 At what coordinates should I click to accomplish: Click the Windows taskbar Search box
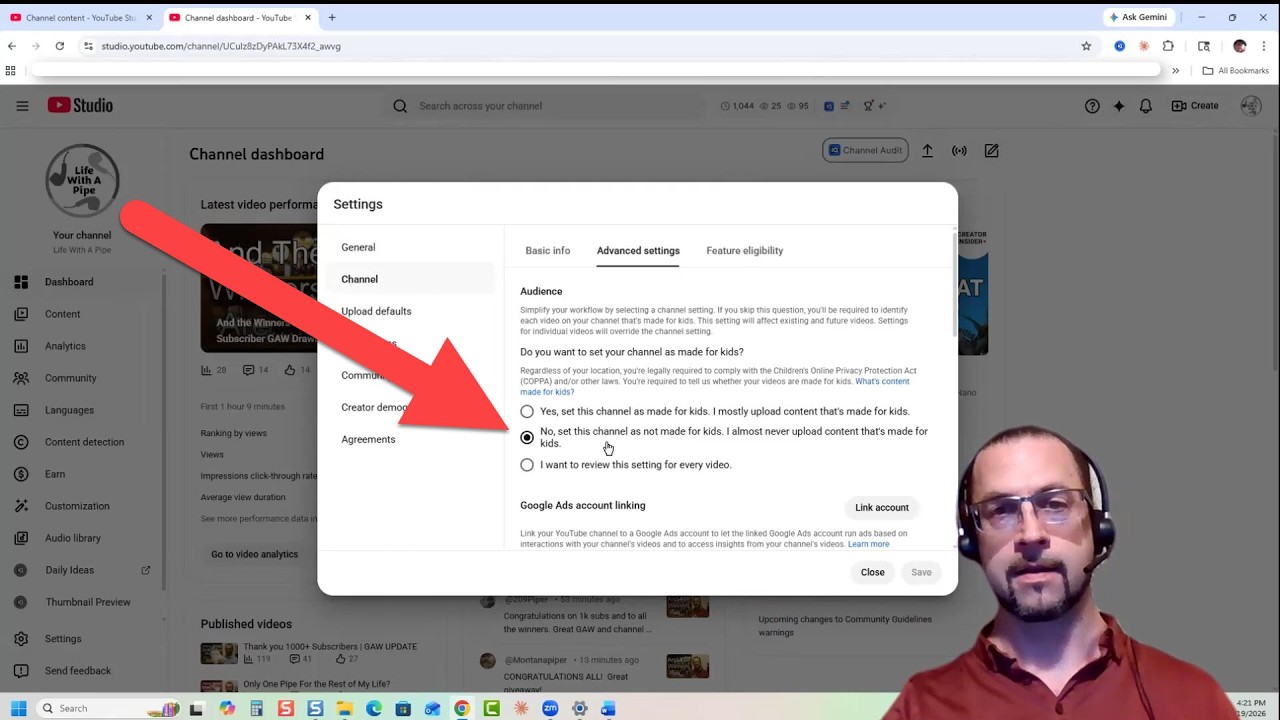click(x=110, y=708)
